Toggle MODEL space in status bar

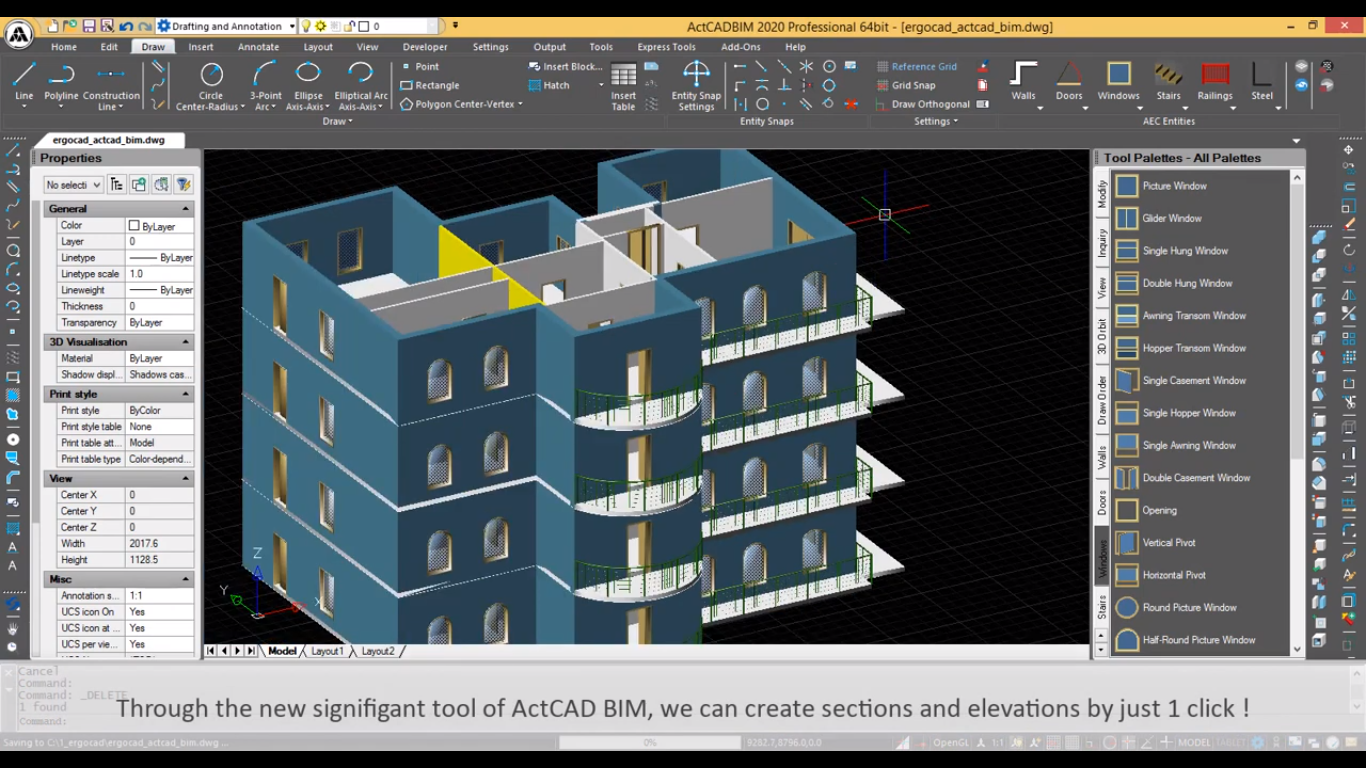[1194, 743]
